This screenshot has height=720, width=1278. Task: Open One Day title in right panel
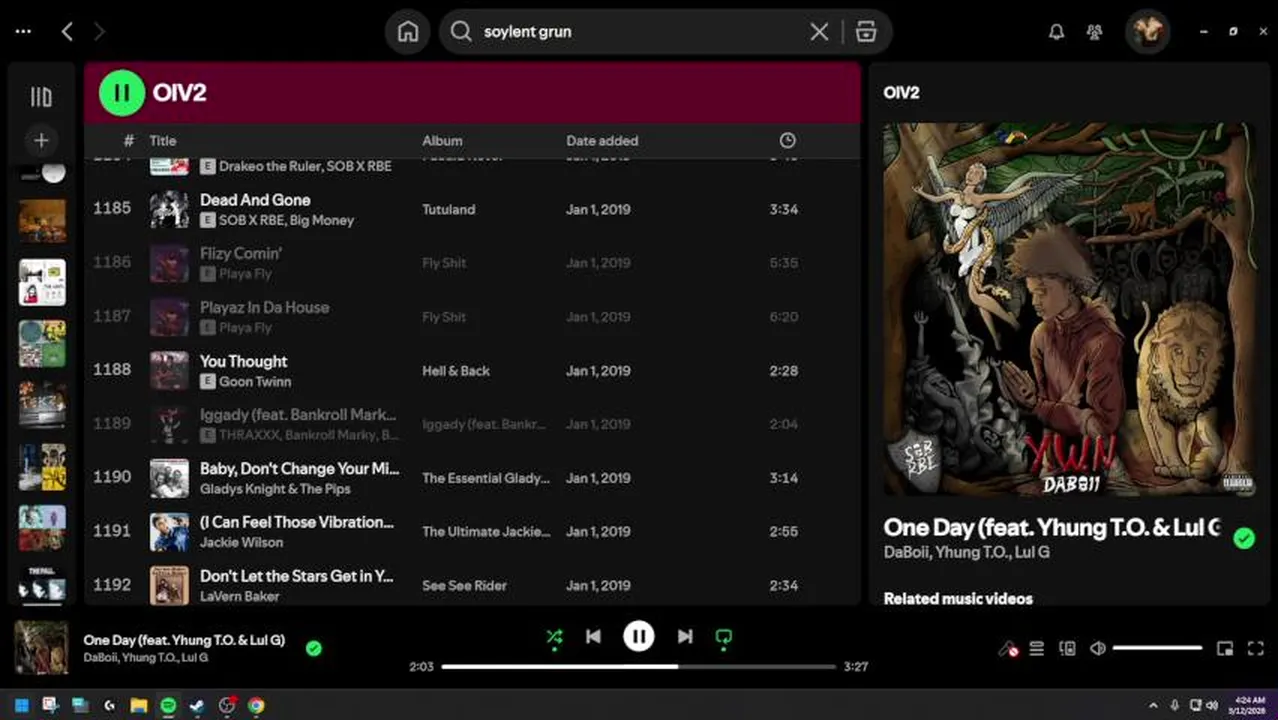click(x=1052, y=528)
